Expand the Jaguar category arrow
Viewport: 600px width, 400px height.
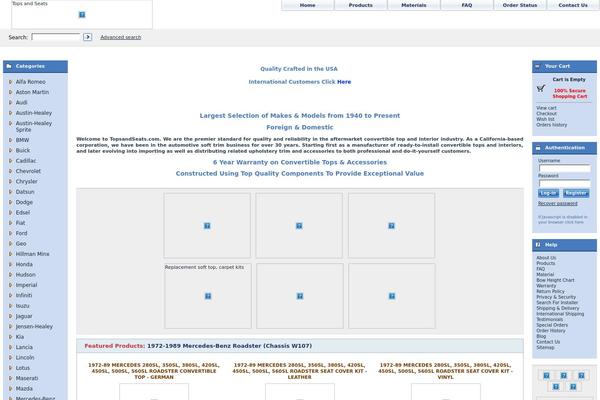(10, 316)
